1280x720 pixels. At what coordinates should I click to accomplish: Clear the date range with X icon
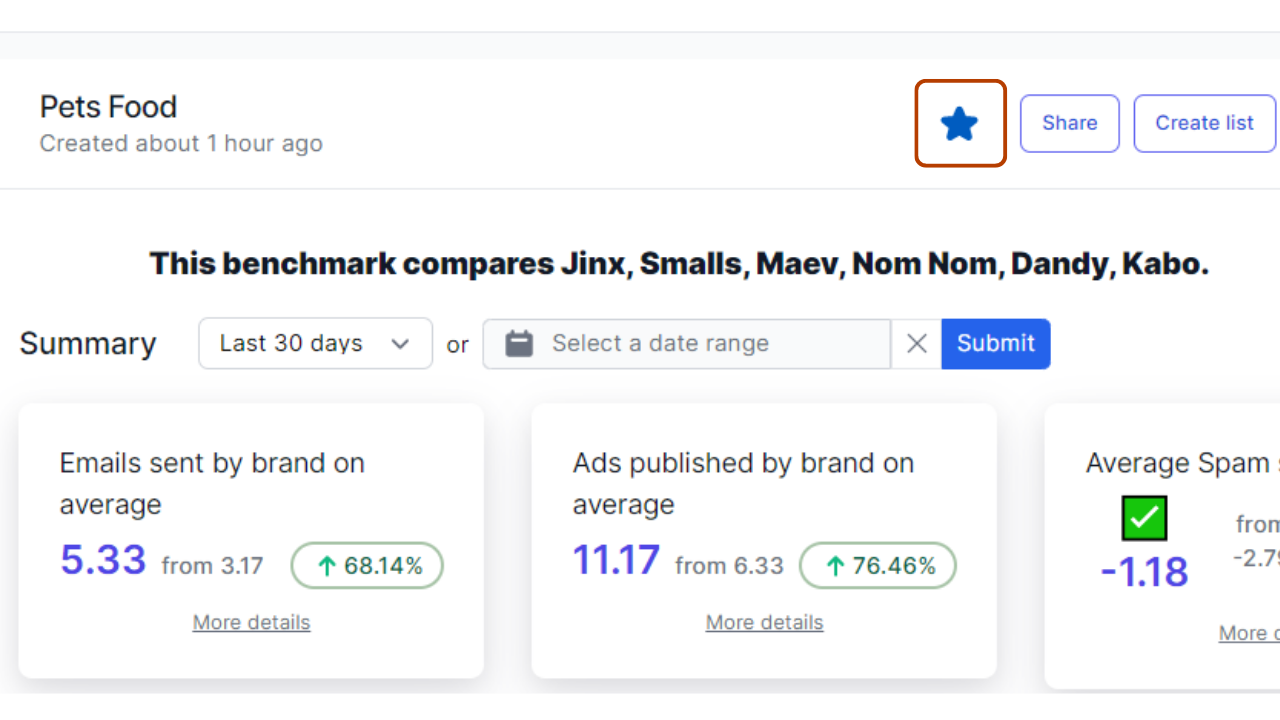pos(916,343)
